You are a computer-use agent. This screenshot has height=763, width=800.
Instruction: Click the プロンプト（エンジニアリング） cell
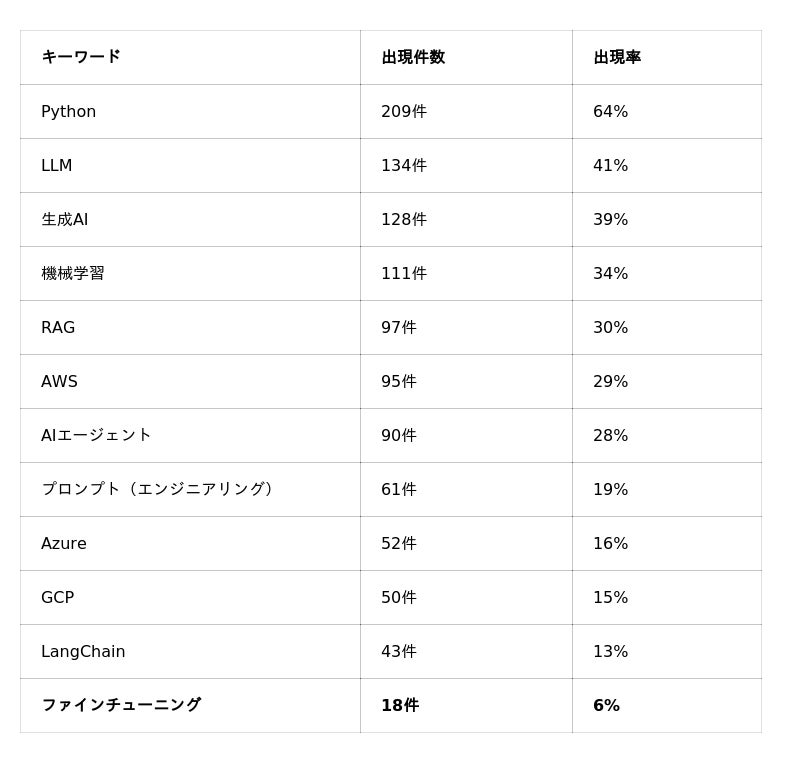tap(190, 489)
